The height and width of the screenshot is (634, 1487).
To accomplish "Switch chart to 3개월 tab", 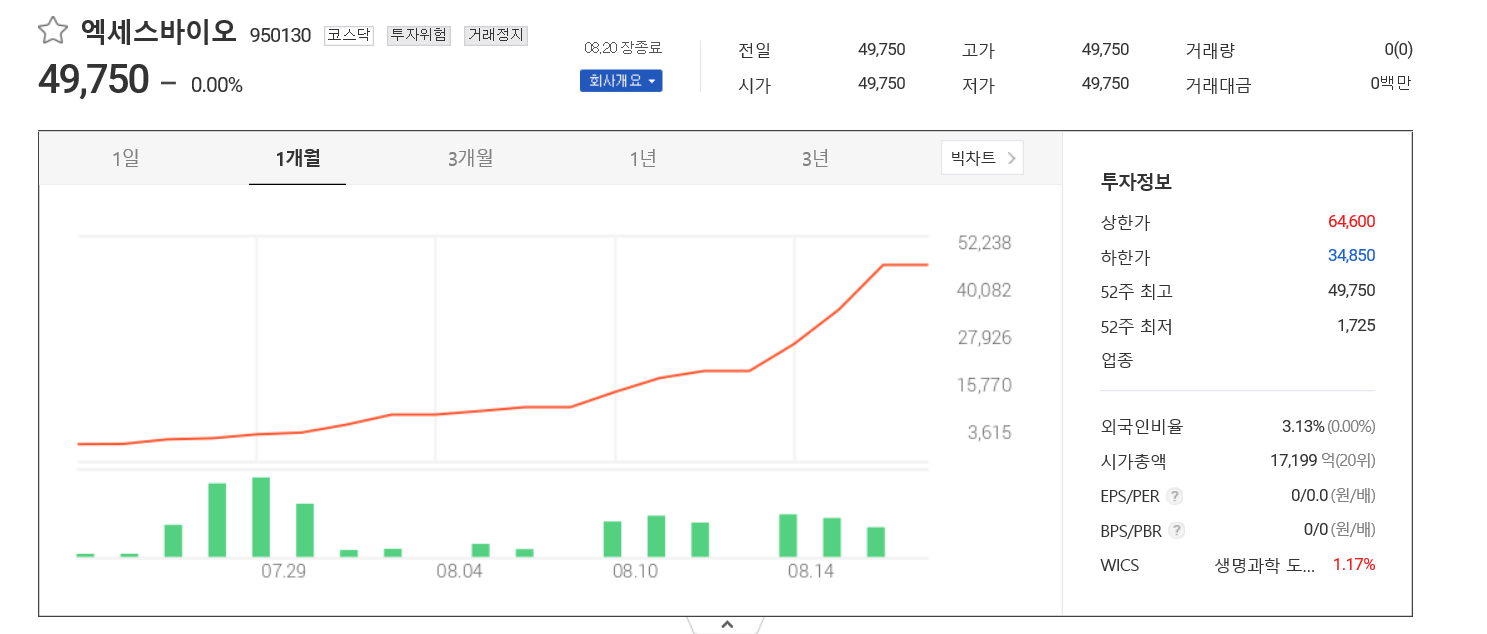I will (x=470, y=158).
